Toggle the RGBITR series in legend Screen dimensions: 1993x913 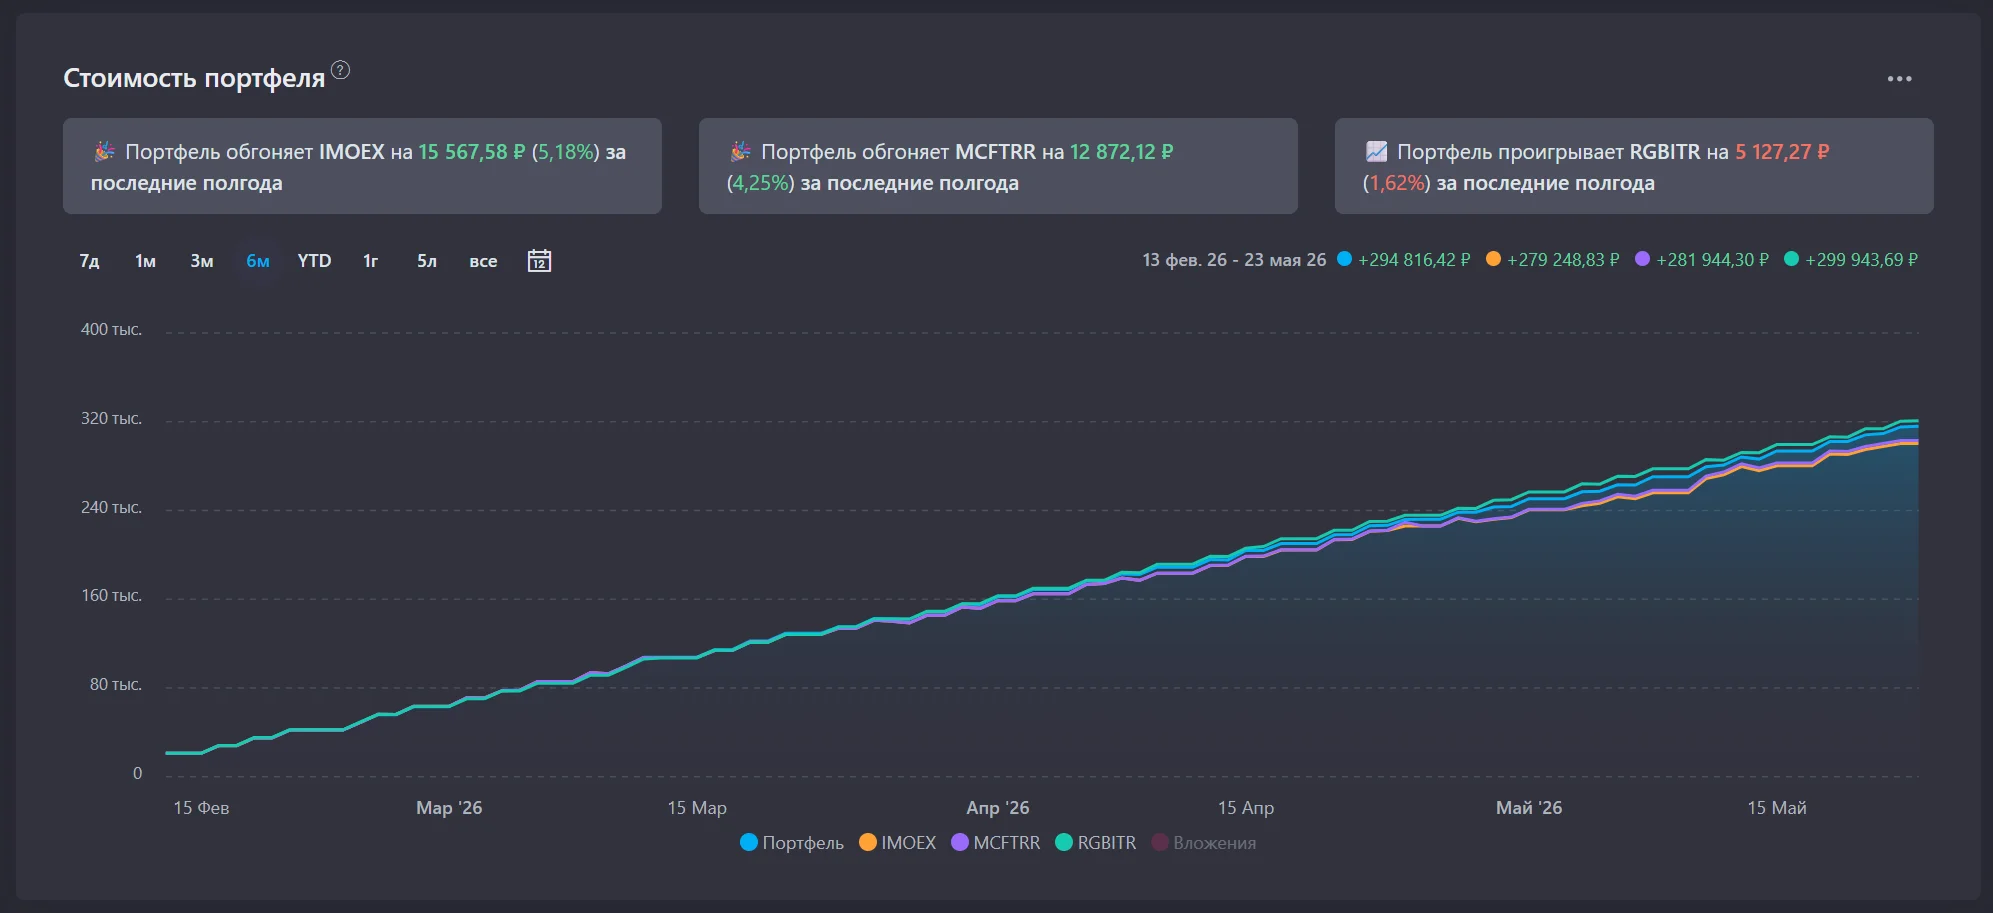click(x=1096, y=843)
